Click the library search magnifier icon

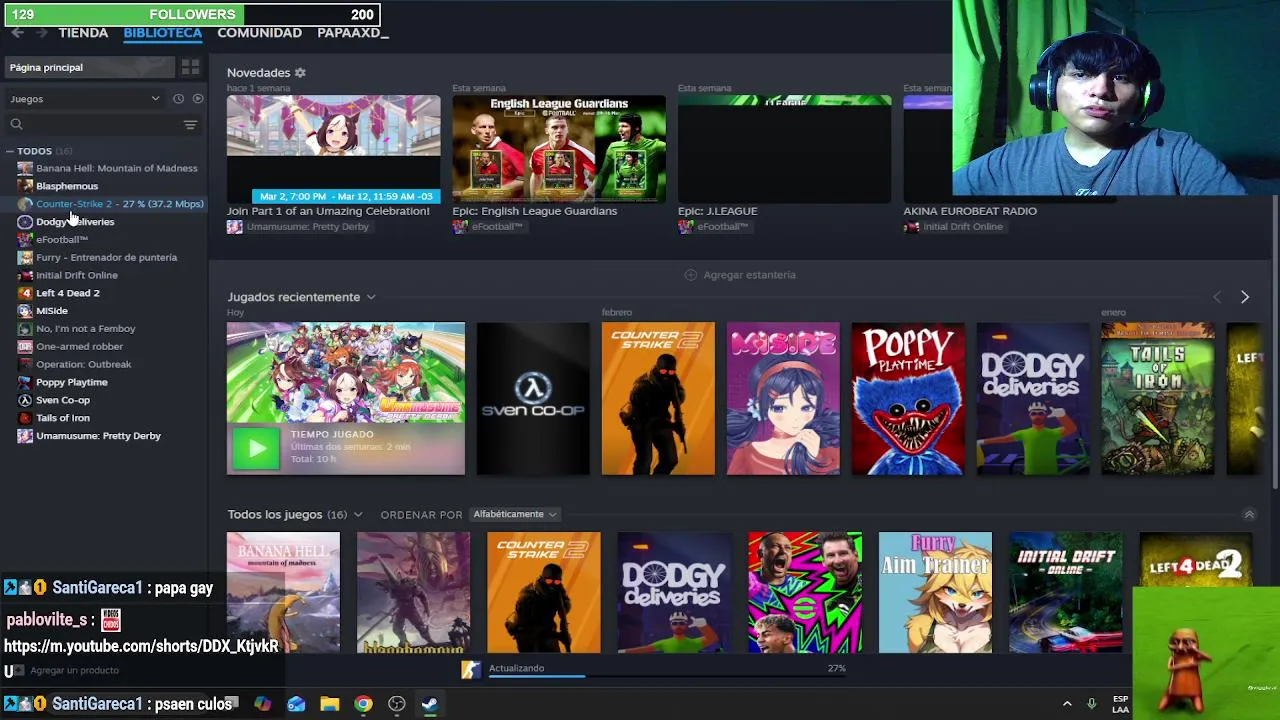[x=16, y=124]
